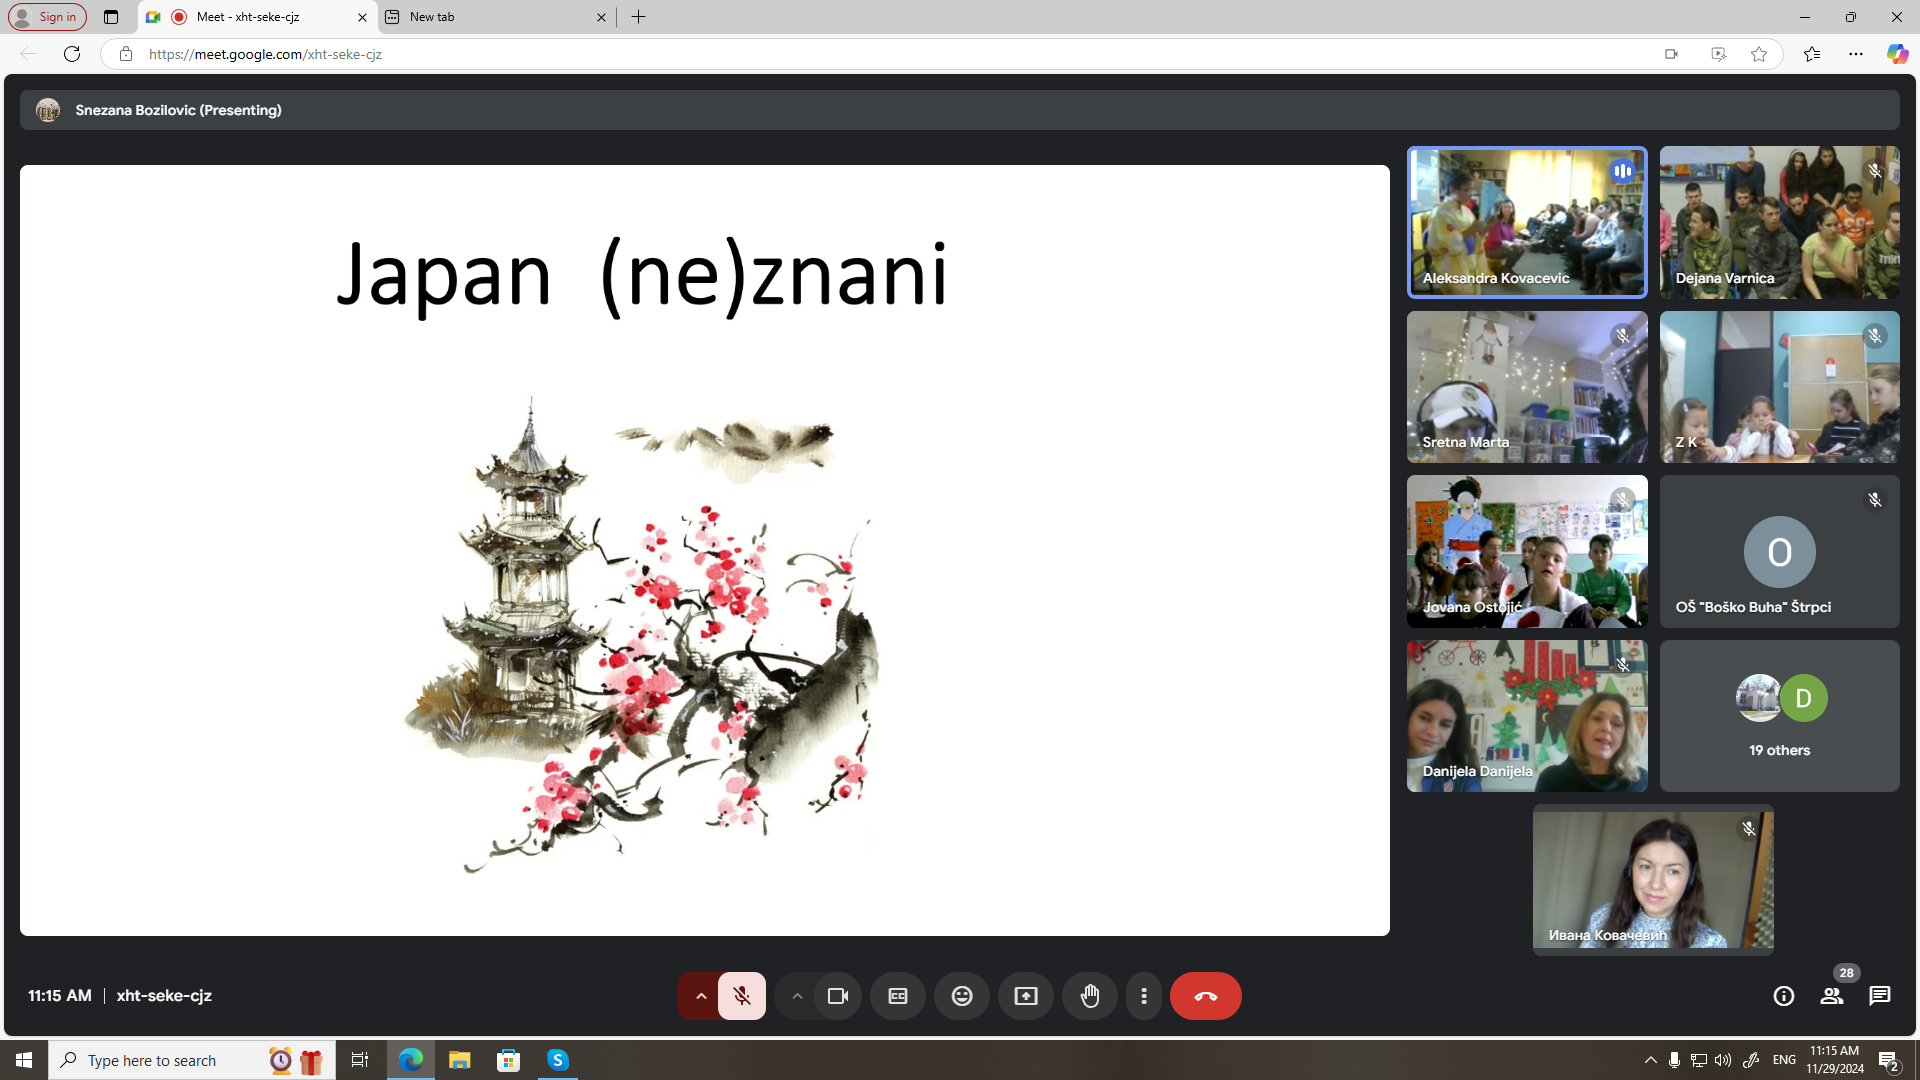The image size is (1920, 1080).
Task: Select the Meet - xht-seke-cjz tab
Action: tap(257, 17)
